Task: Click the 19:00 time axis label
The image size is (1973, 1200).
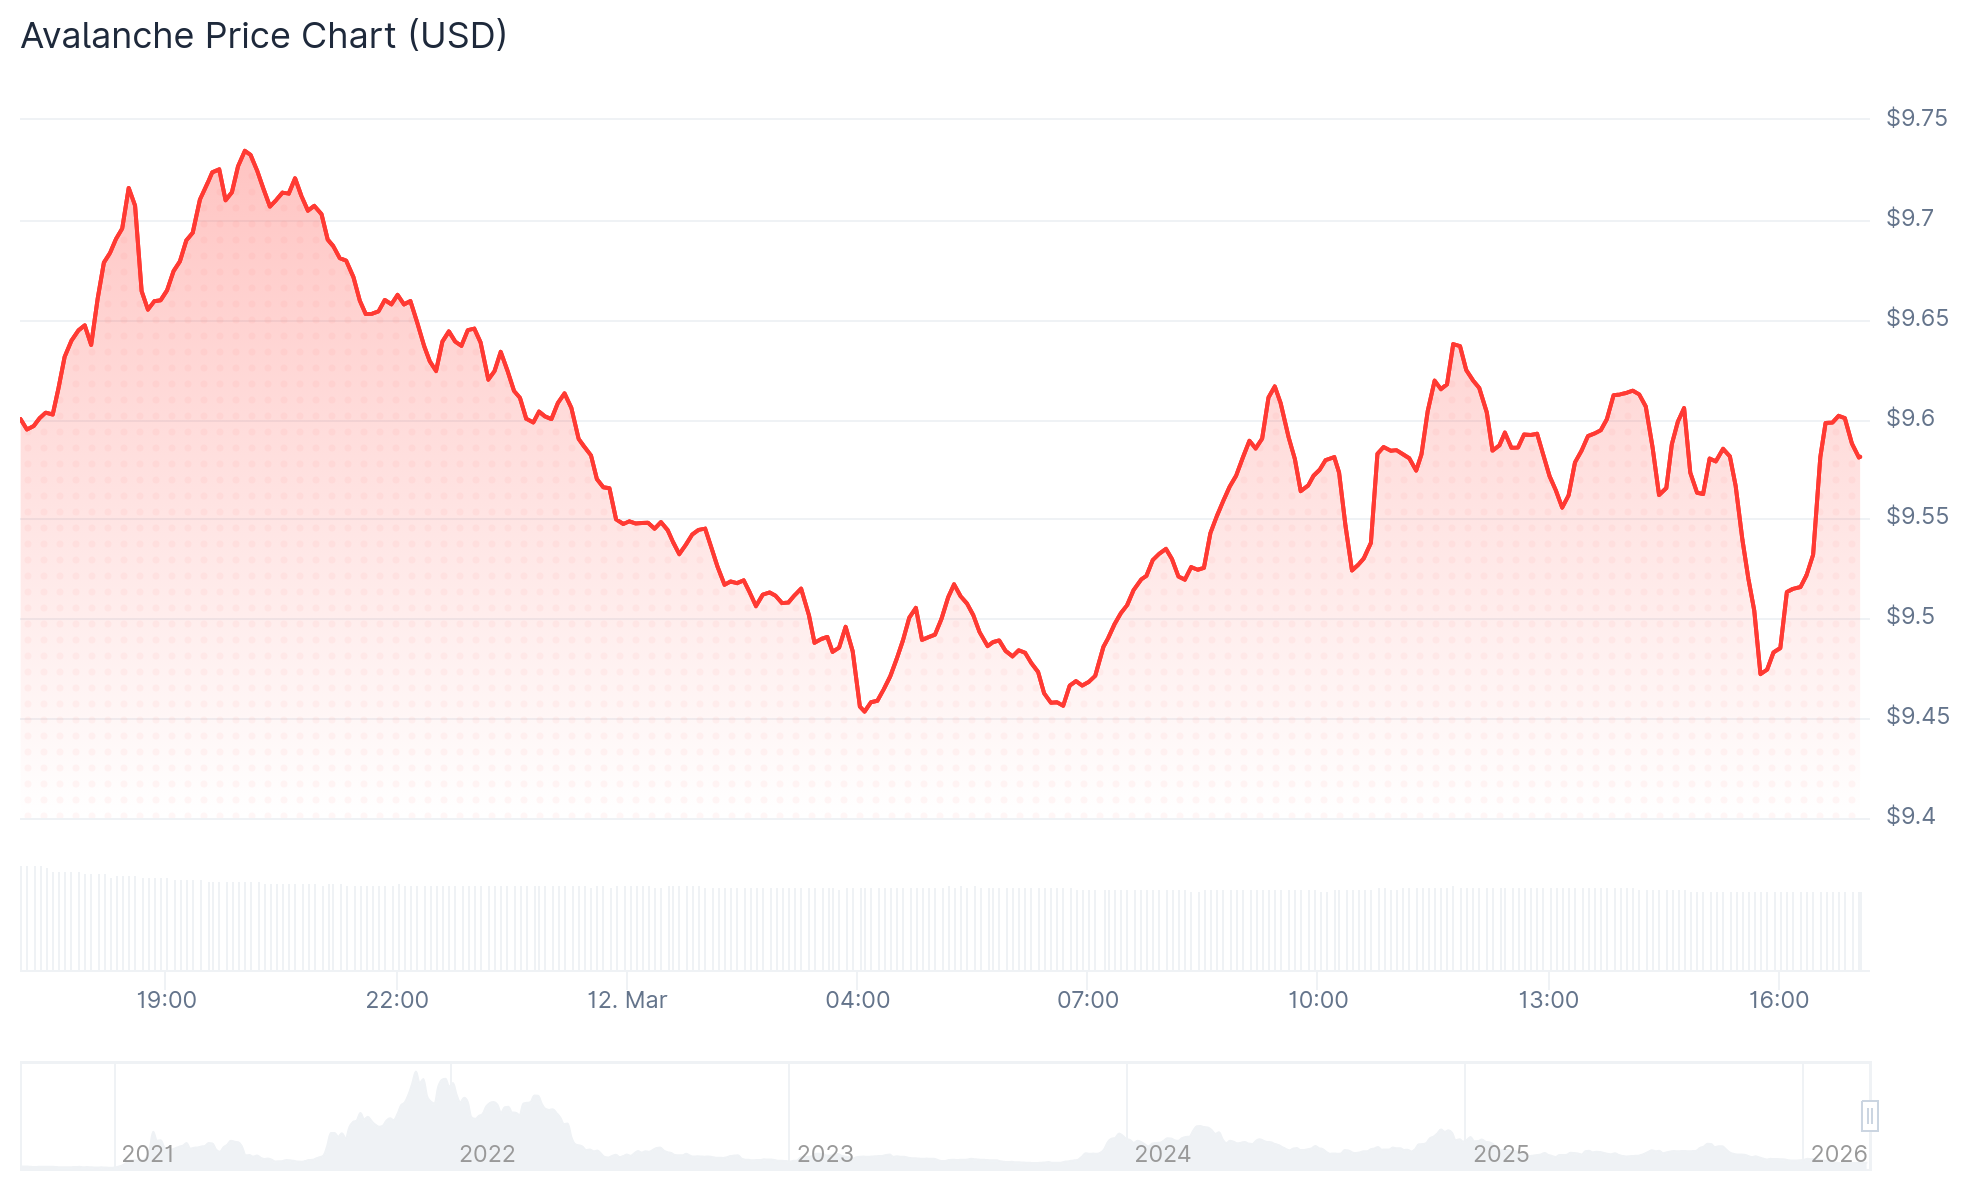Action: (x=166, y=1000)
